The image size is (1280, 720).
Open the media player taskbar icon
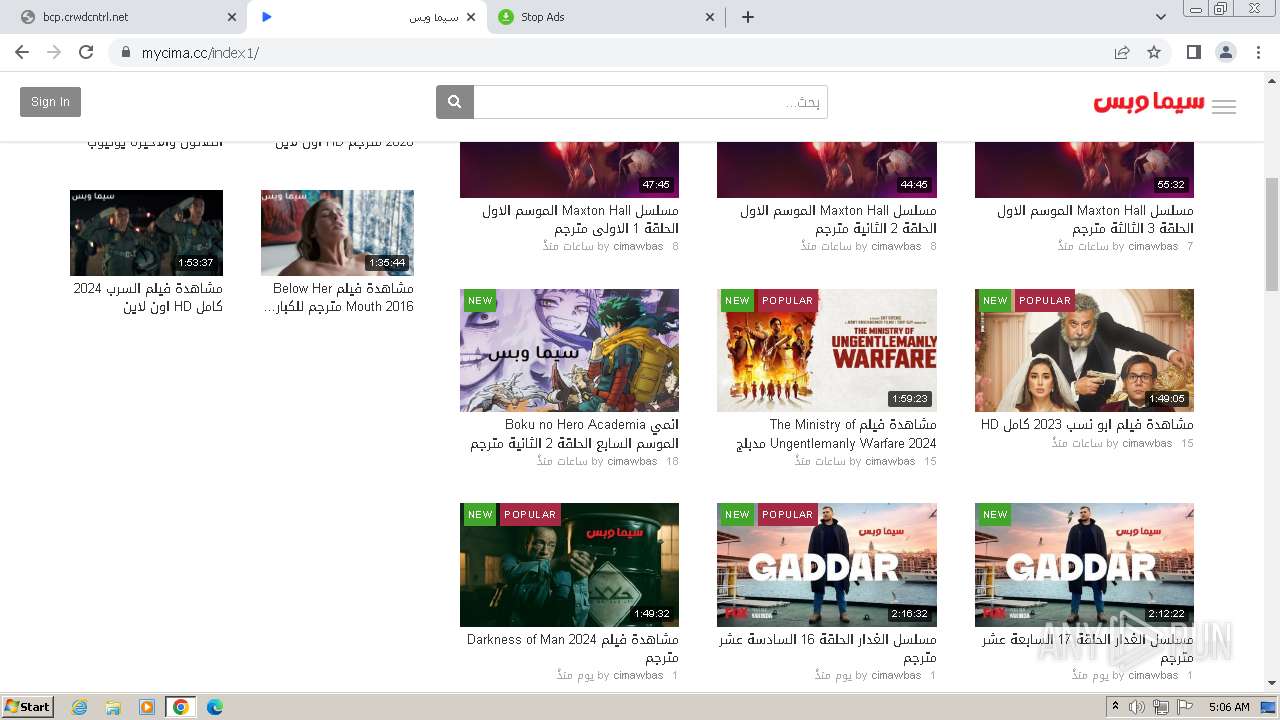147,707
